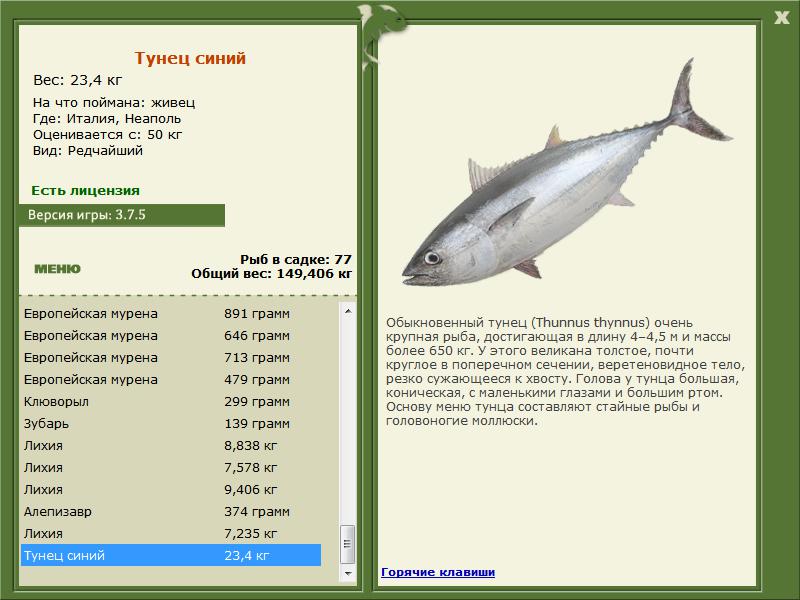
Task: Click the scrollbar down arrow in fish list
Action: (348, 573)
